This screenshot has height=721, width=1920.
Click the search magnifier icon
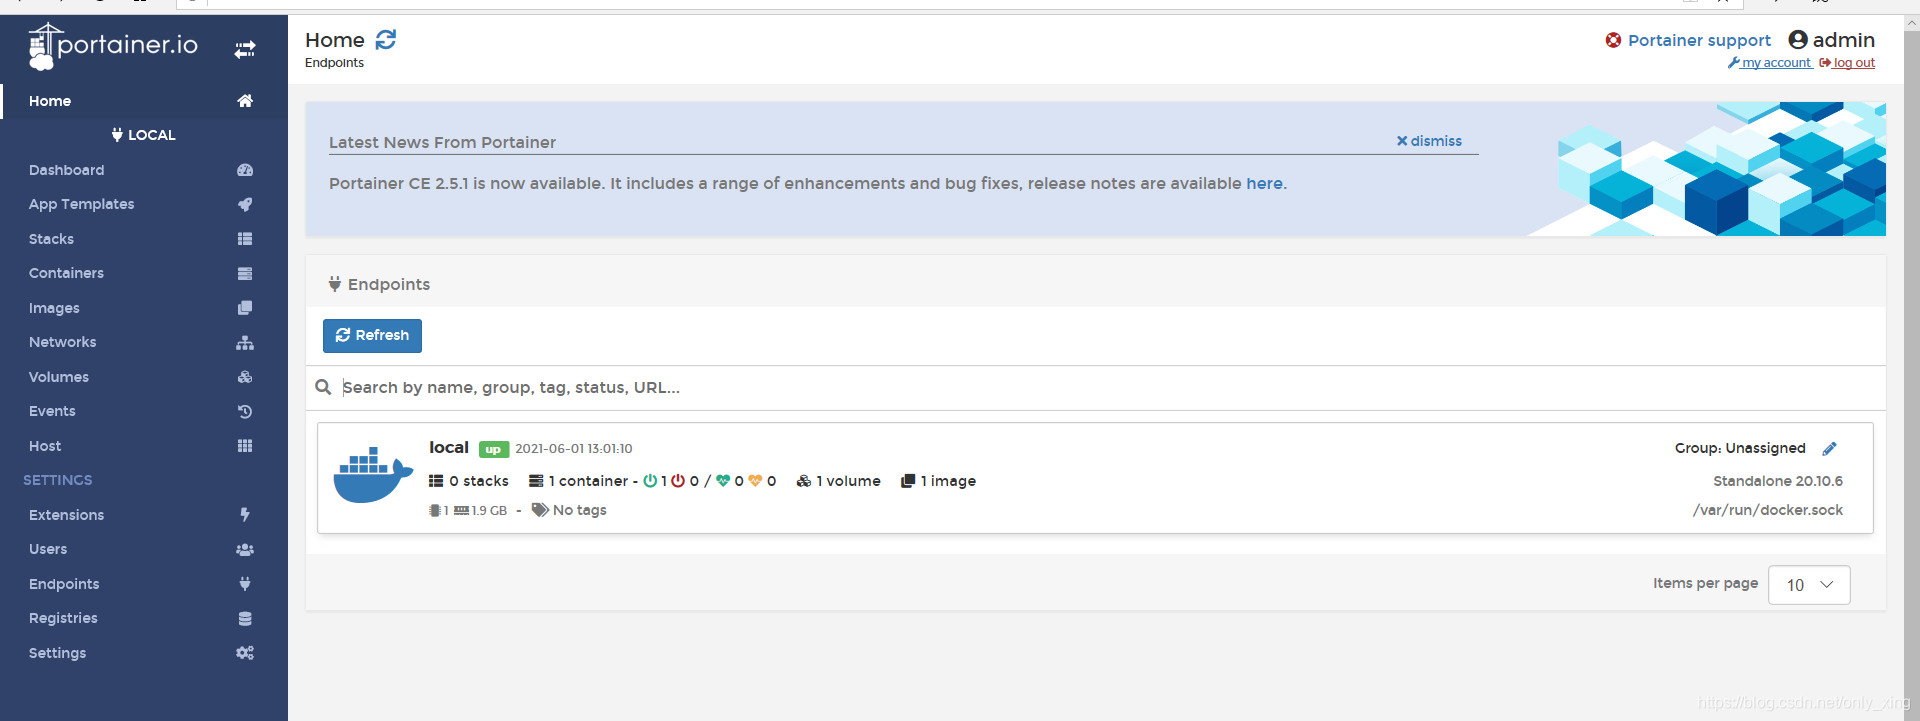(323, 387)
